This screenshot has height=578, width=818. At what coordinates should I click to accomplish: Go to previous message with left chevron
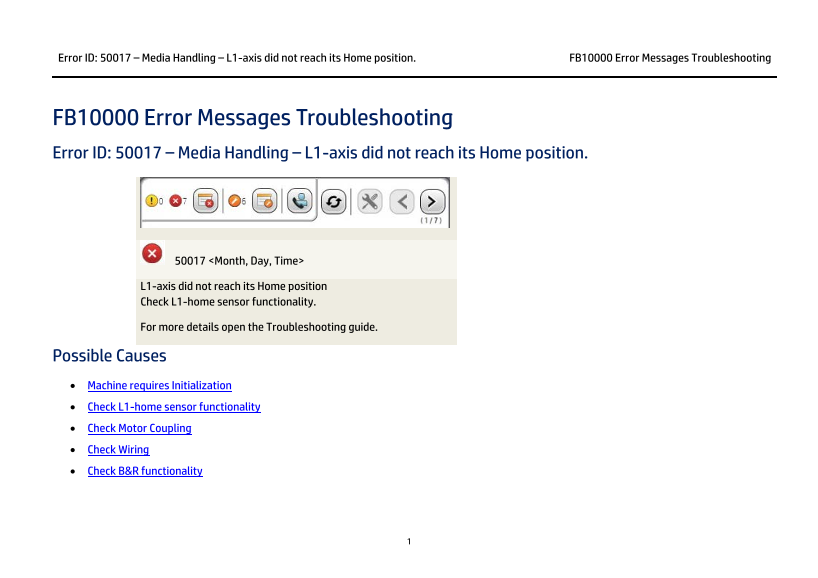click(402, 201)
